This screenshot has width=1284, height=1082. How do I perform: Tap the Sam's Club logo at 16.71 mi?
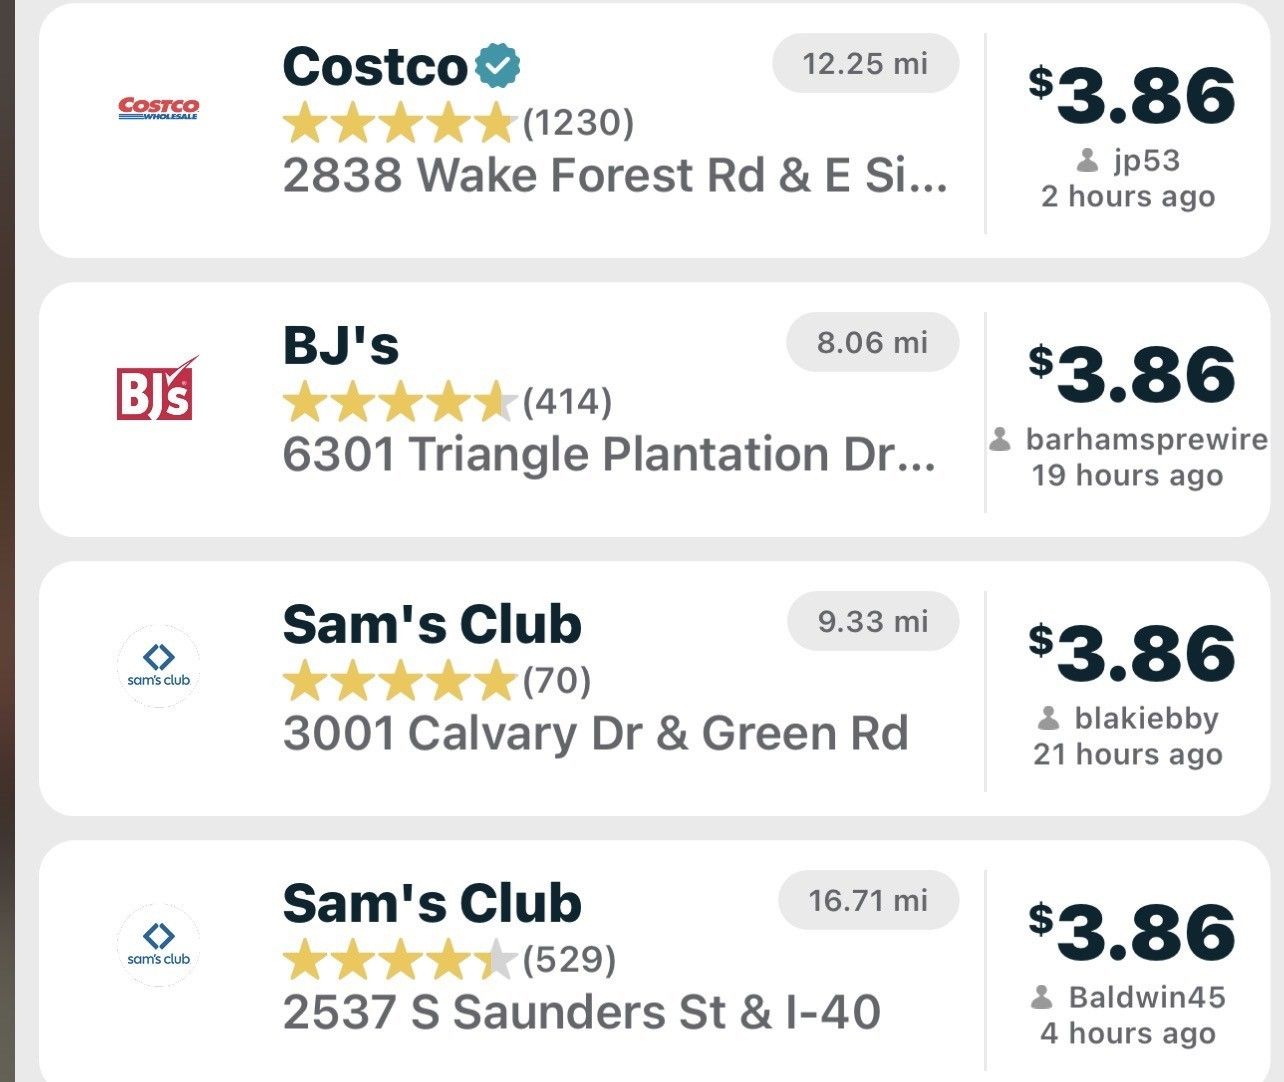(158, 945)
